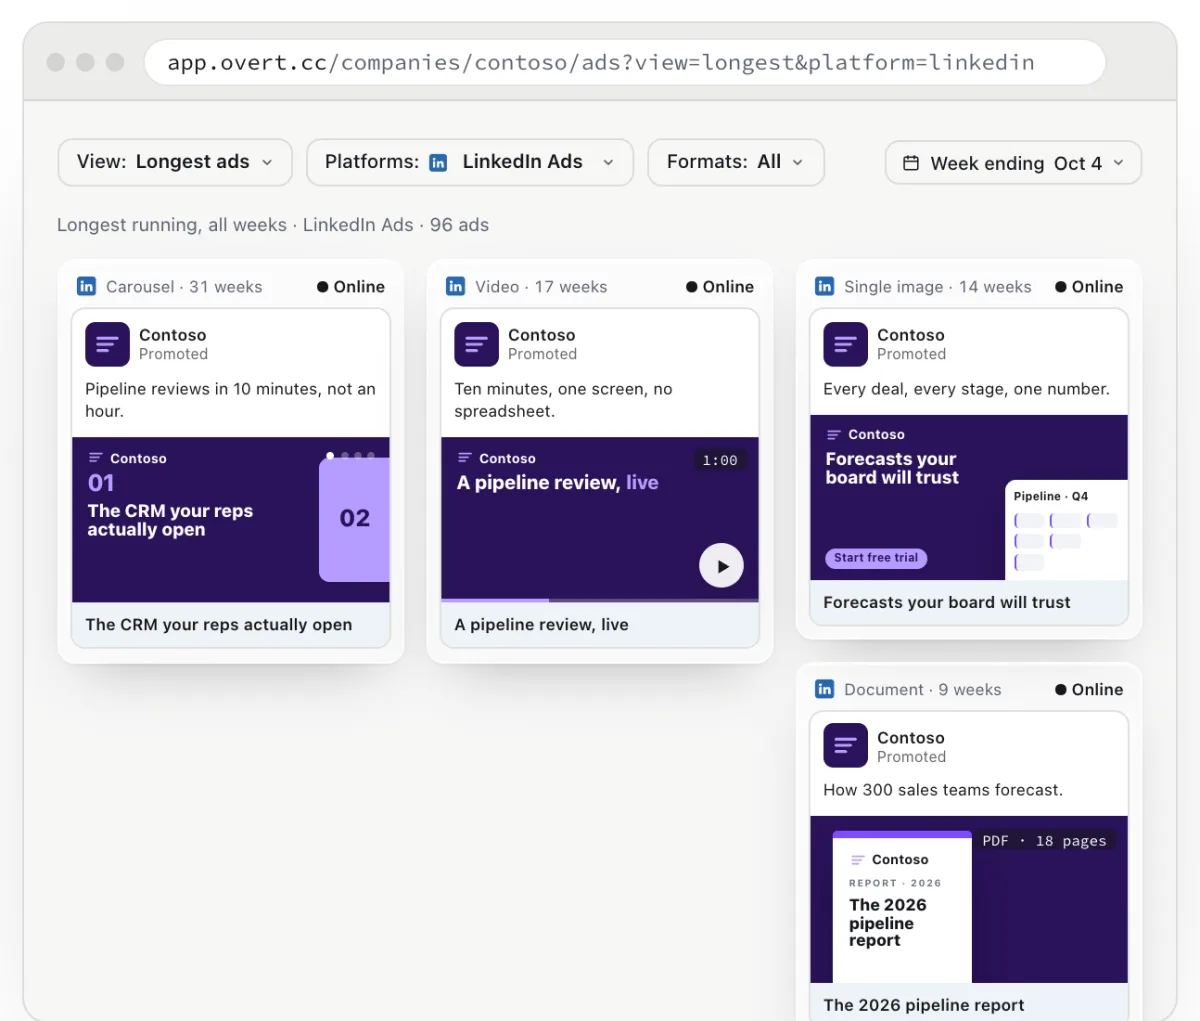Screen dimensions: 1200x1021
Task: Open the Platforms: LinkedIn Ads dropdown
Action: pos(470,162)
